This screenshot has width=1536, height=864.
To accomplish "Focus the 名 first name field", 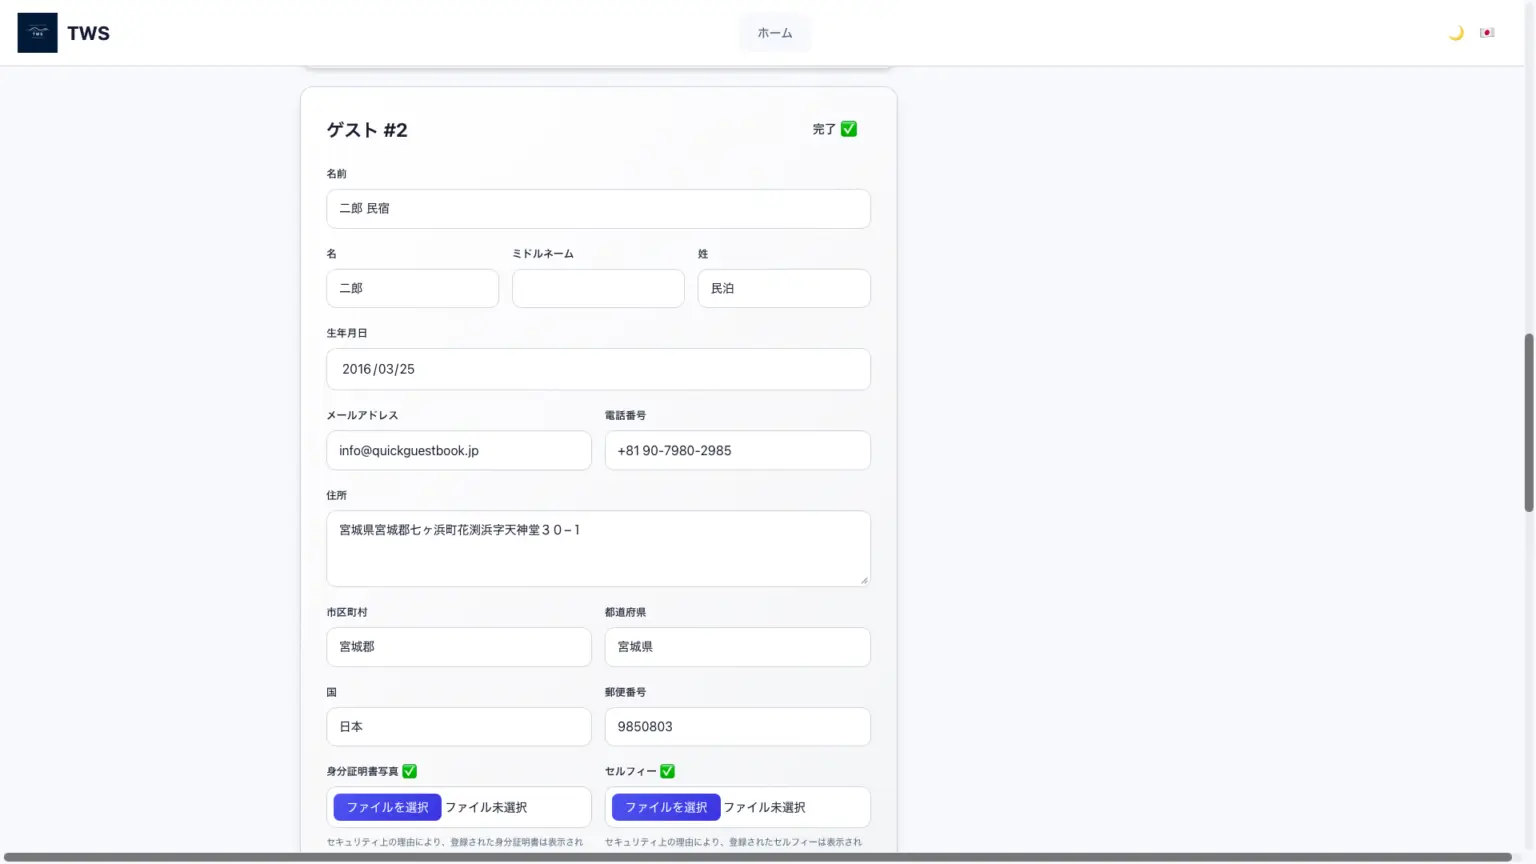I will tap(412, 288).
